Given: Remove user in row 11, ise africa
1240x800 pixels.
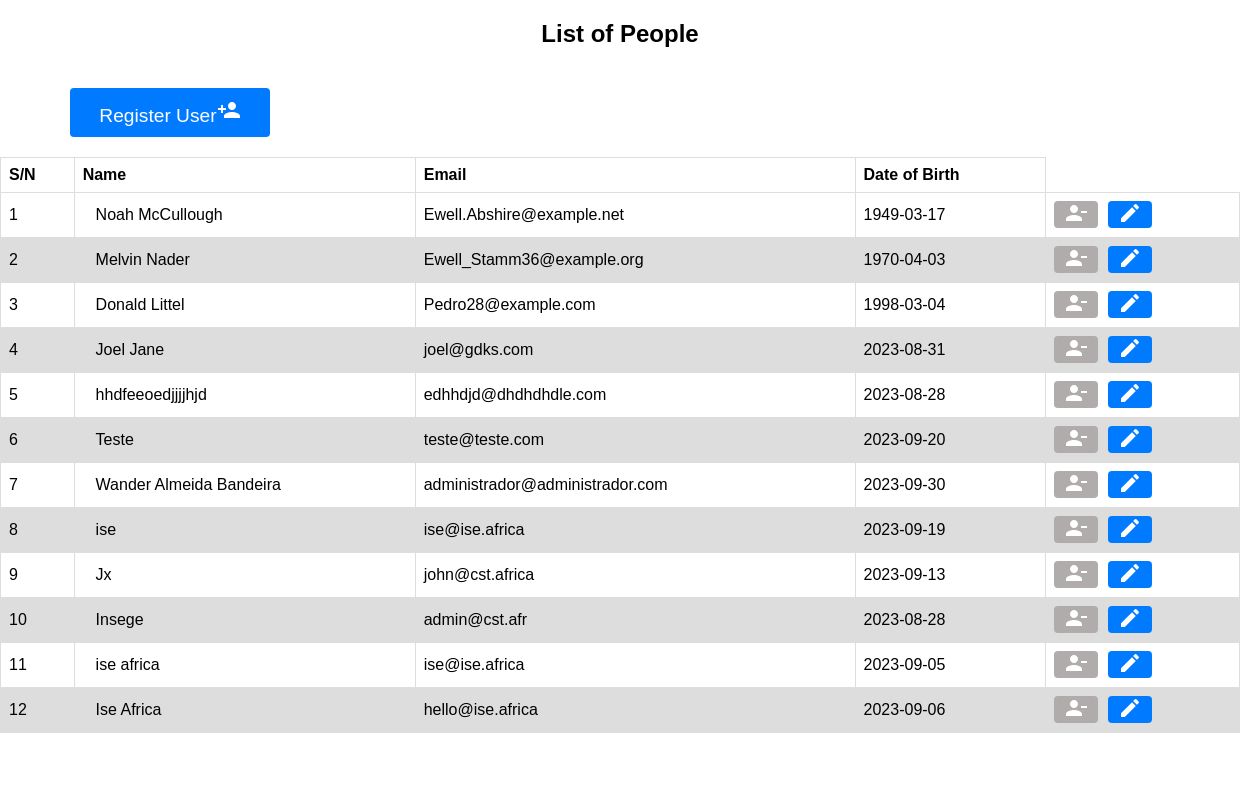Looking at the screenshot, I should [1076, 665].
